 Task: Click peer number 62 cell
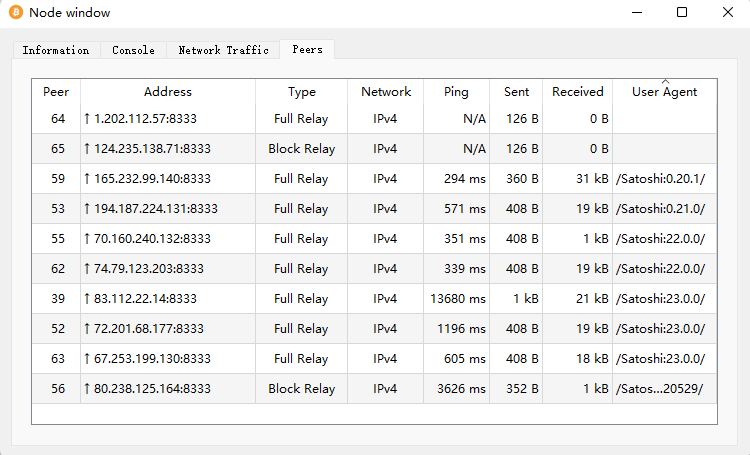pyautogui.click(x=57, y=269)
